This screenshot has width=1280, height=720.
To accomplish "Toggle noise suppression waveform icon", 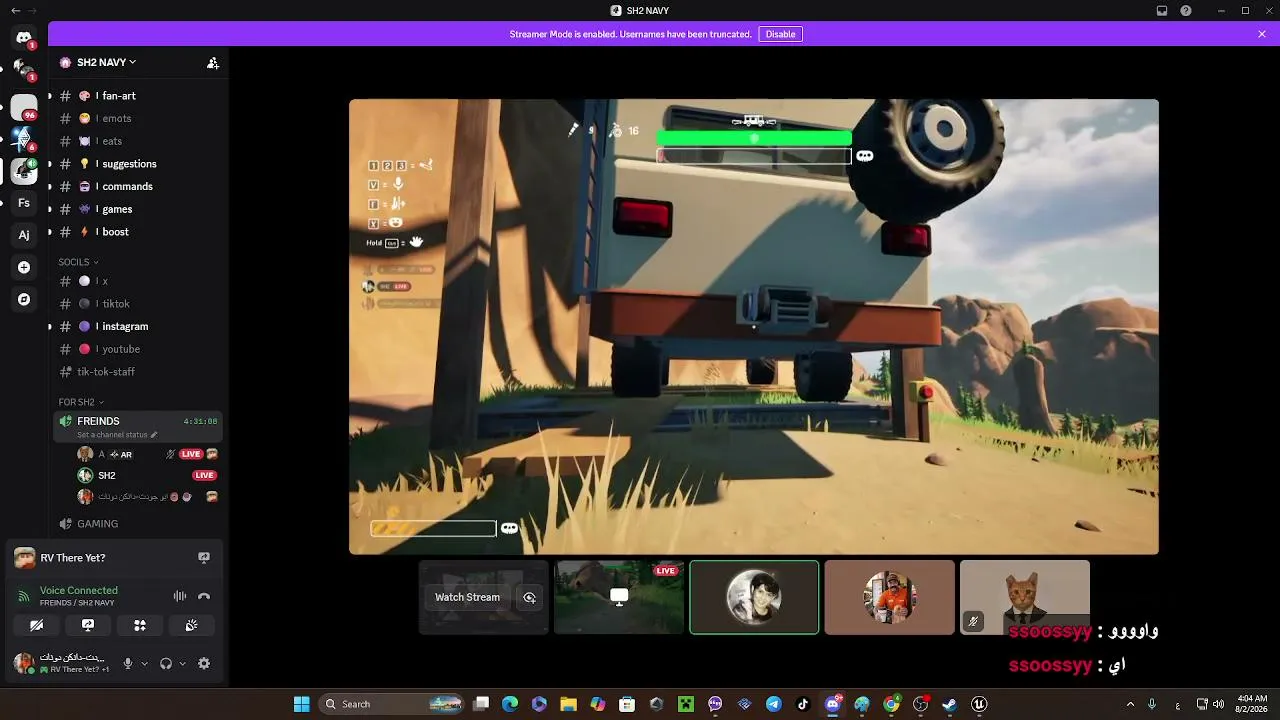I will [x=180, y=596].
